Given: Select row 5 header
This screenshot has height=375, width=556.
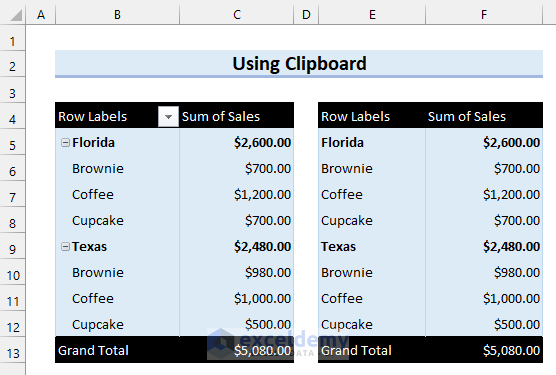Looking at the screenshot, I should point(12,142).
